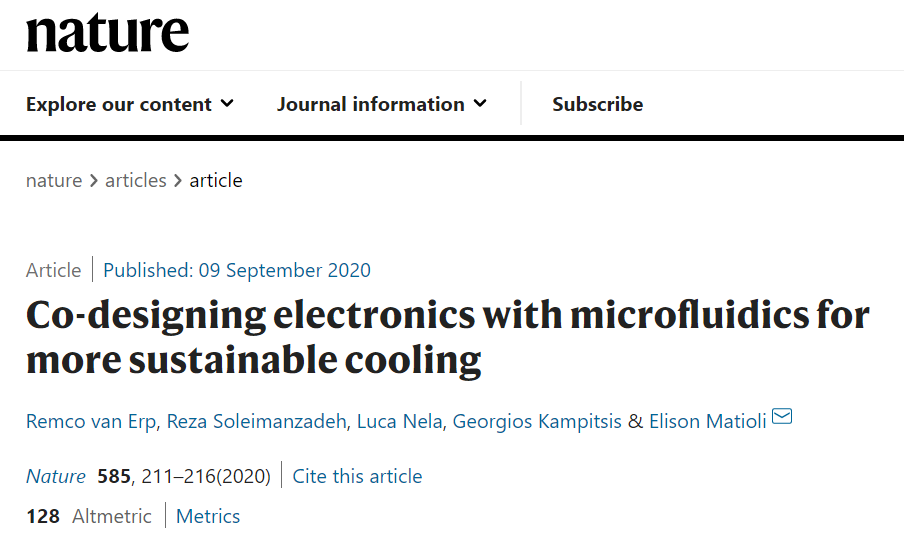View author Georgios Kampitsis
The width and height of the screenshot is (904, 541).
537,421
